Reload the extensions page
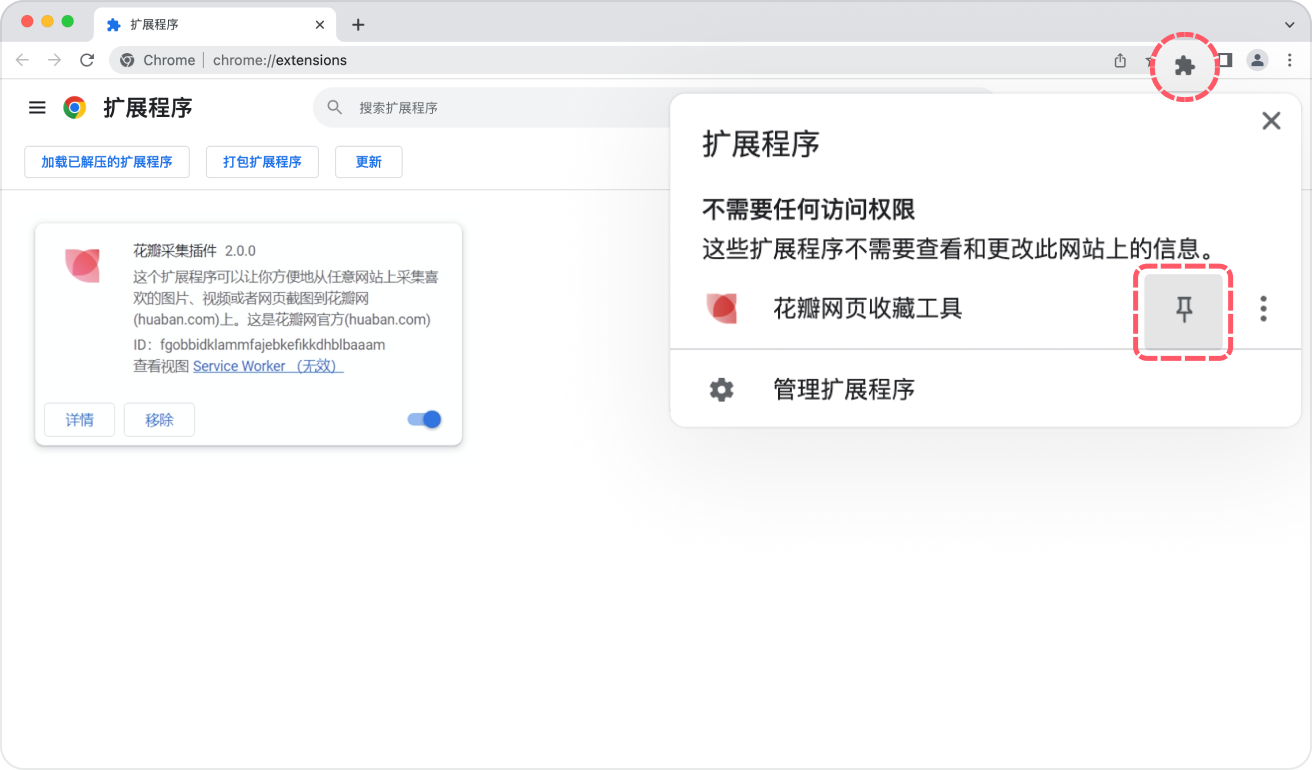 coord(87,60)
